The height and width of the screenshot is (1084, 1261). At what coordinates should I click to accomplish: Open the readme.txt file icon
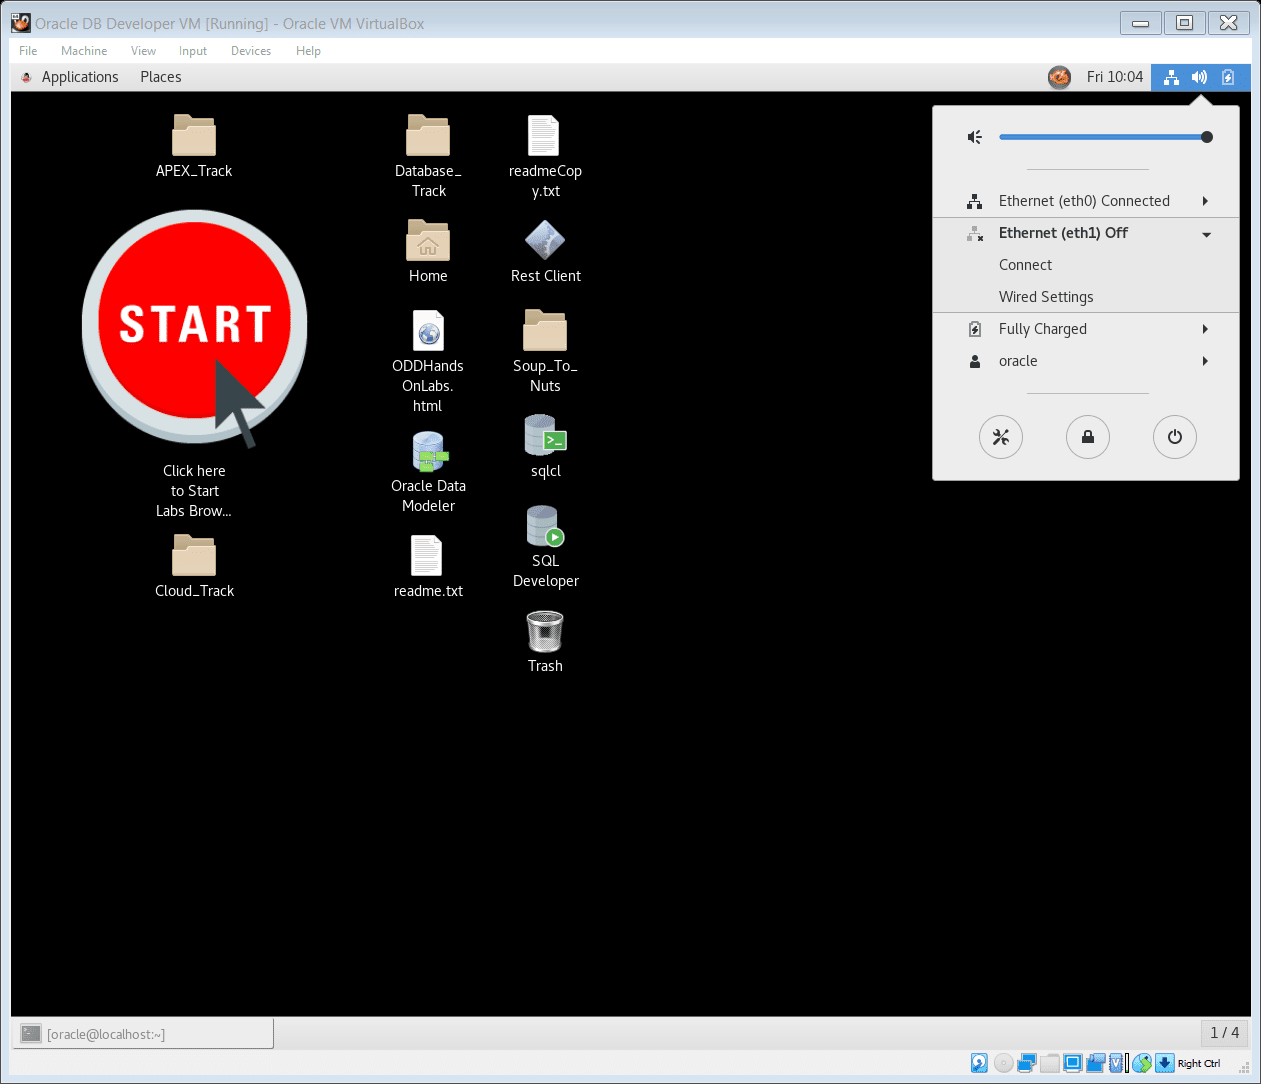point(427,555)
